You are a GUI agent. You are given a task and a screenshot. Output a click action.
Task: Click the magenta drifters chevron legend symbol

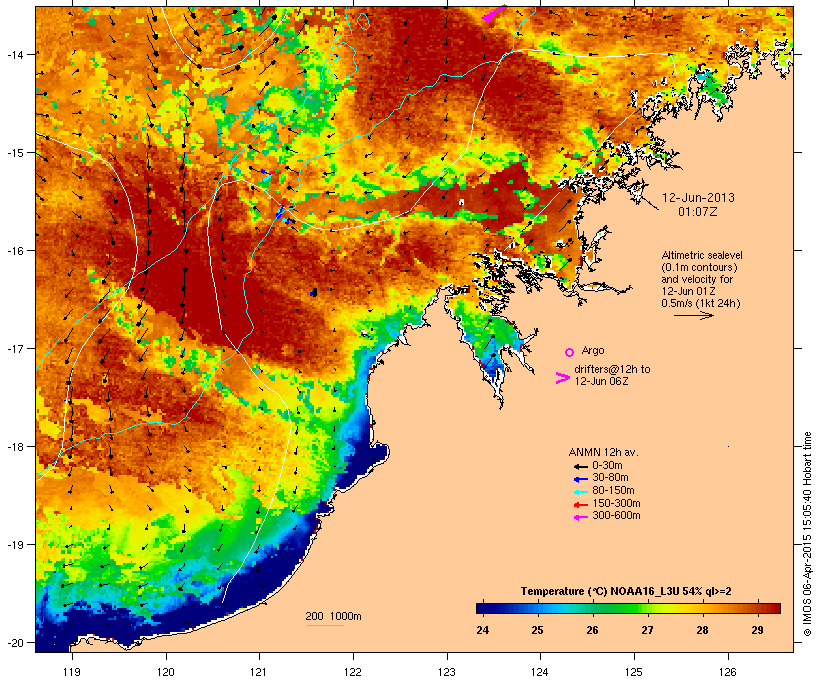tap(562, 378)
